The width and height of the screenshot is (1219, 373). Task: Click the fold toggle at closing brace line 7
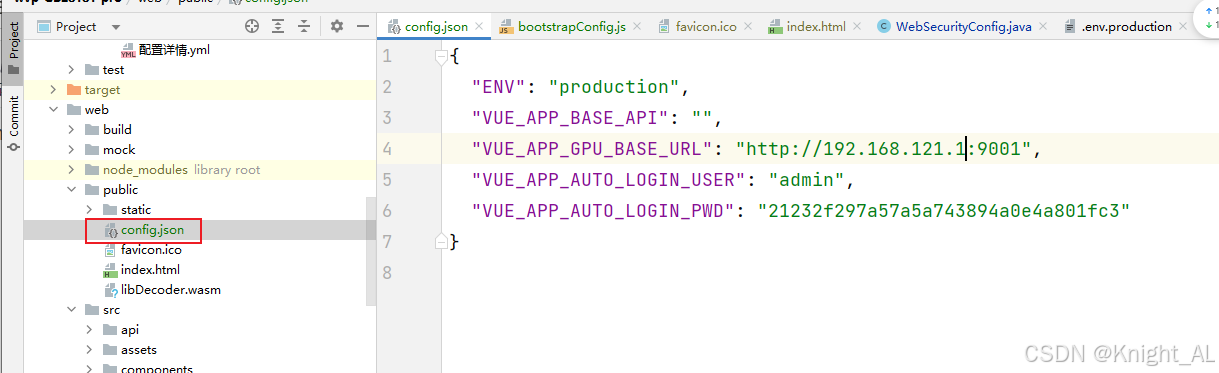point(440,241)
